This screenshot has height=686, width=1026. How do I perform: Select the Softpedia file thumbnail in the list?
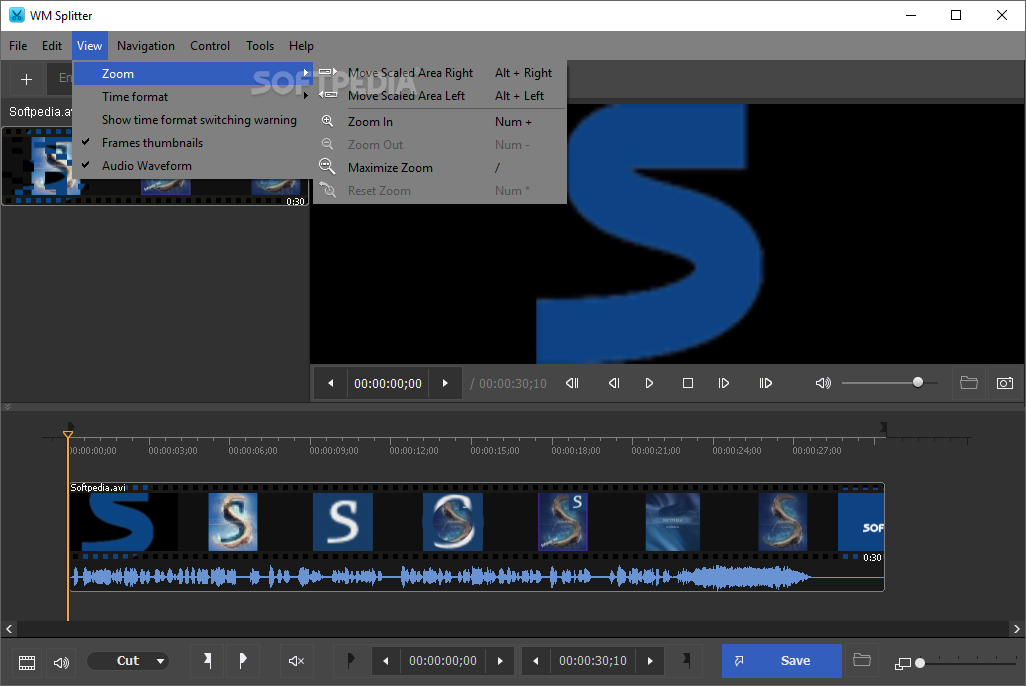pyautogui.click(x=155, y=166)
